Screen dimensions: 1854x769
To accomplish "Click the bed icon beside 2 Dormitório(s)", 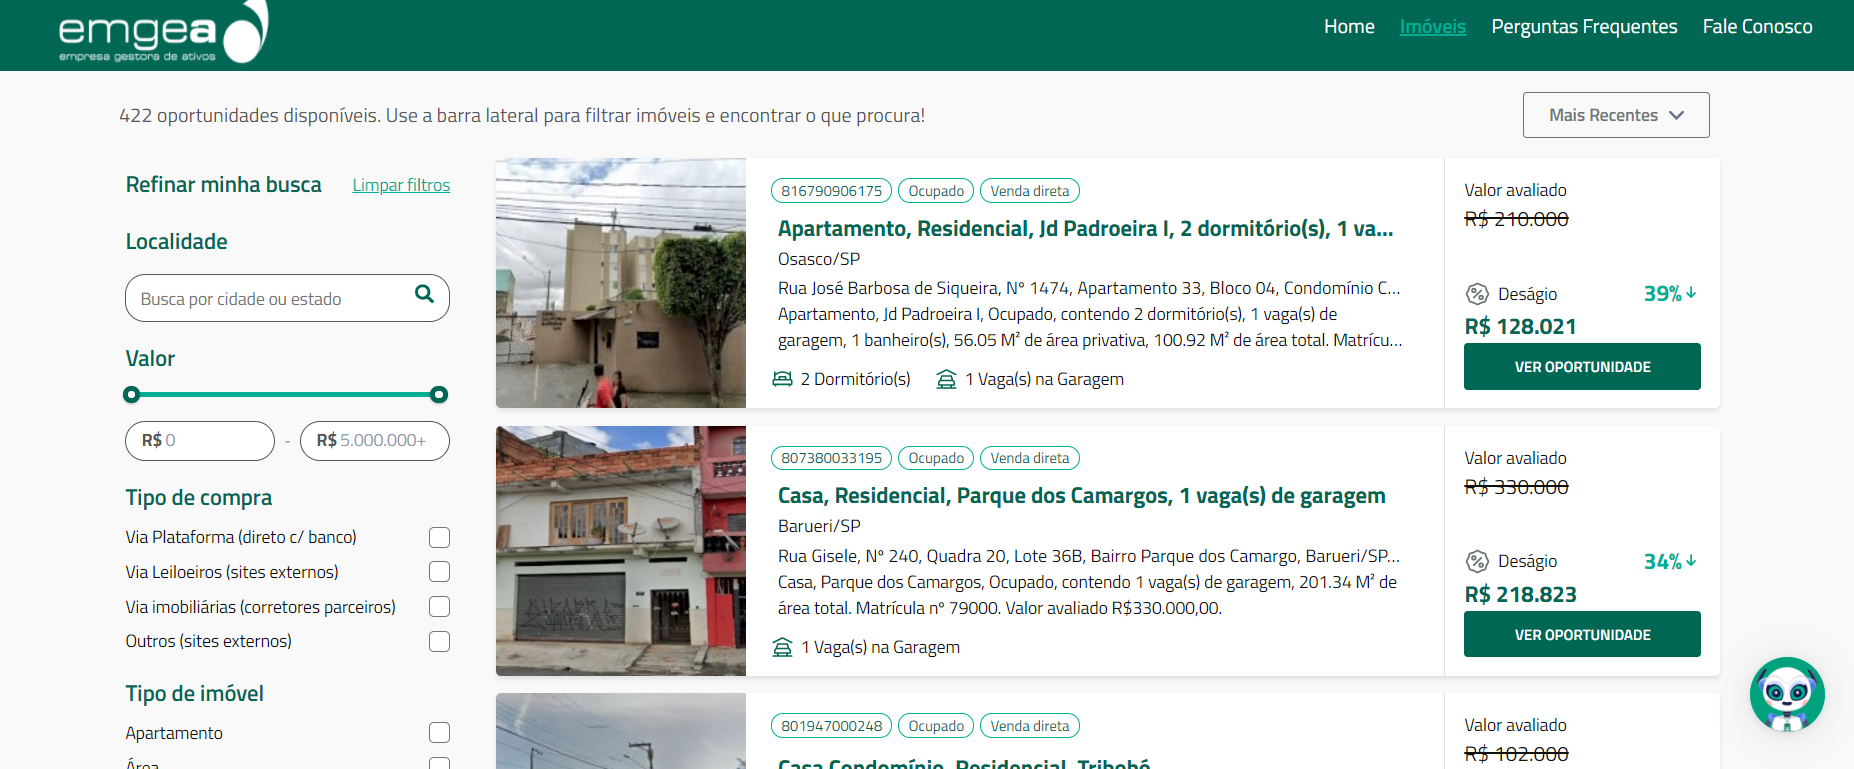I will (x=783, y=379).
